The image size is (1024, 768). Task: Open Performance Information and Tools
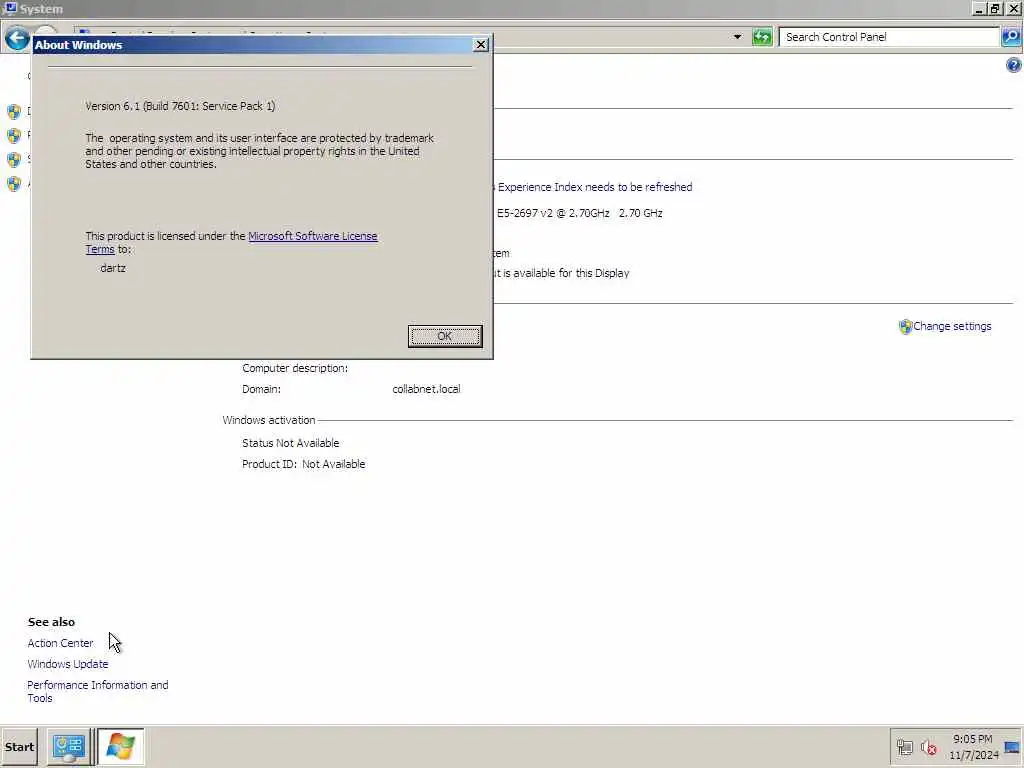point(98,691)
